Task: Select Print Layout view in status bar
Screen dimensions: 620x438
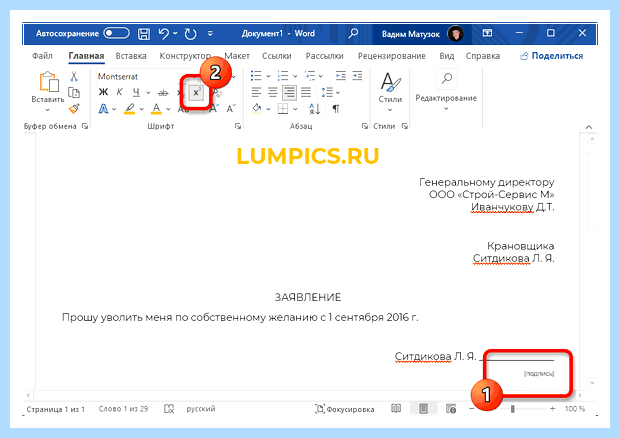Action: tap(423, 408)
